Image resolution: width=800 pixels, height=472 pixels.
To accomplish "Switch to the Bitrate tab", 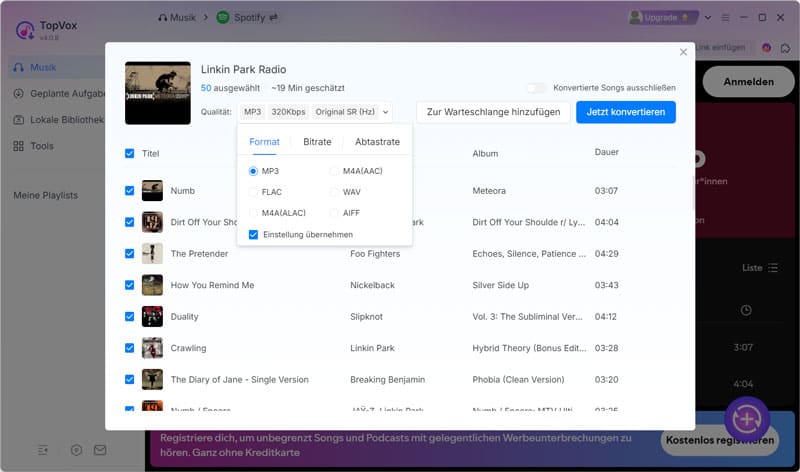I will click(317, 142).
